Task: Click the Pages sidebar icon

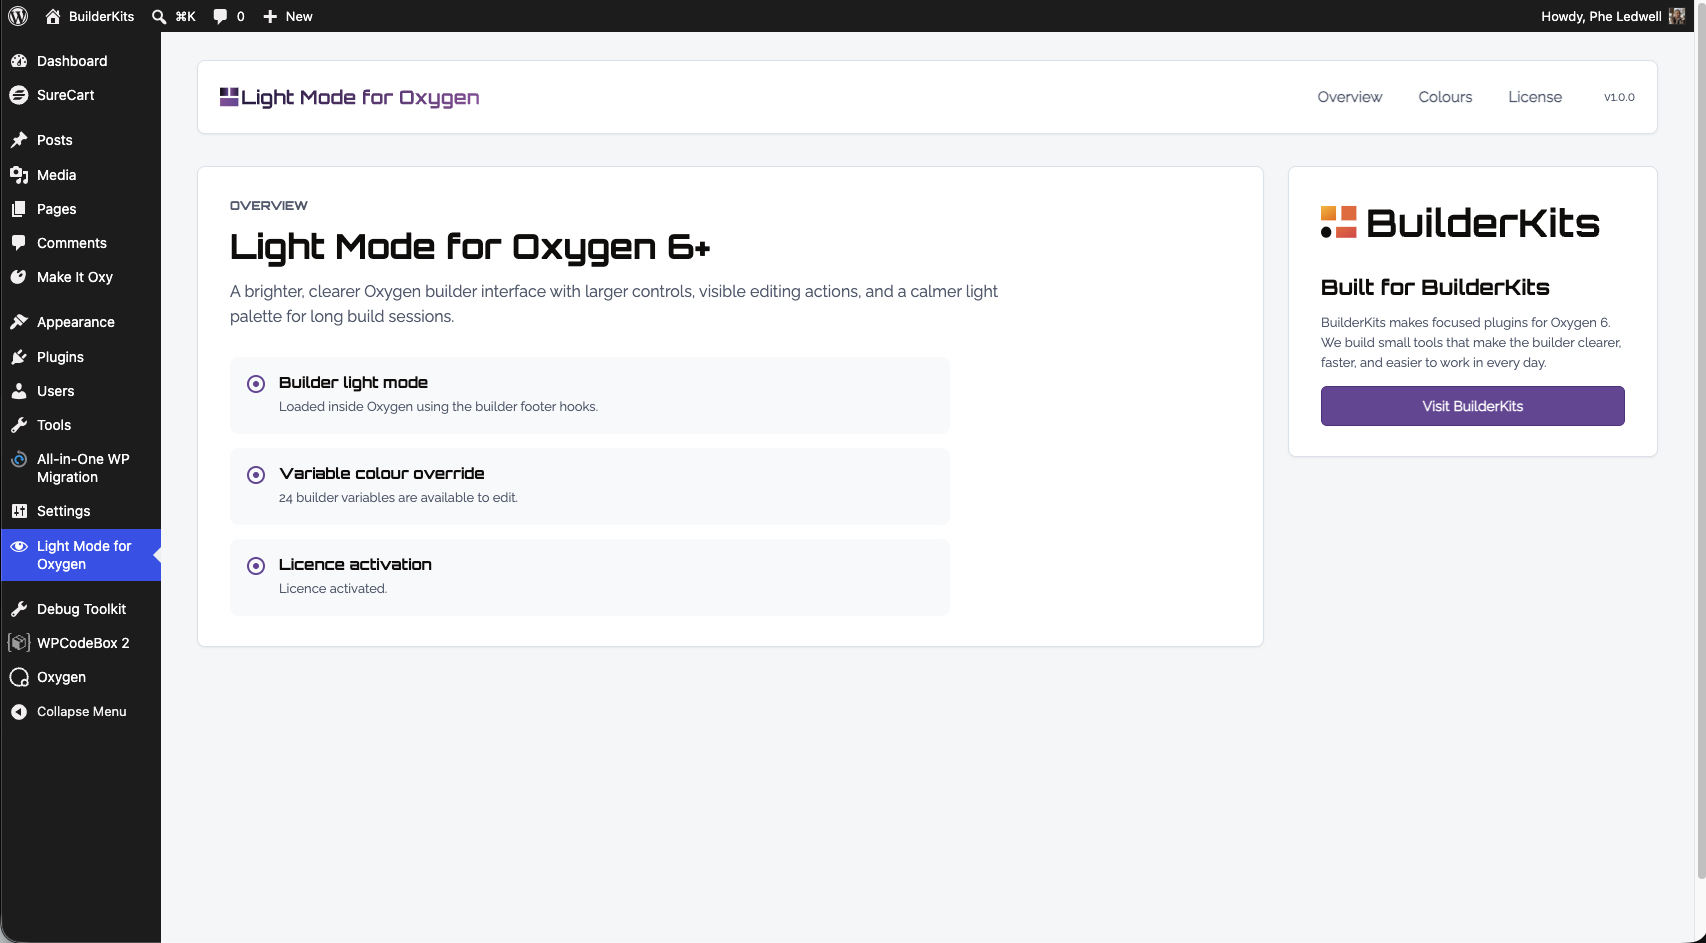Action: (19, 209)
